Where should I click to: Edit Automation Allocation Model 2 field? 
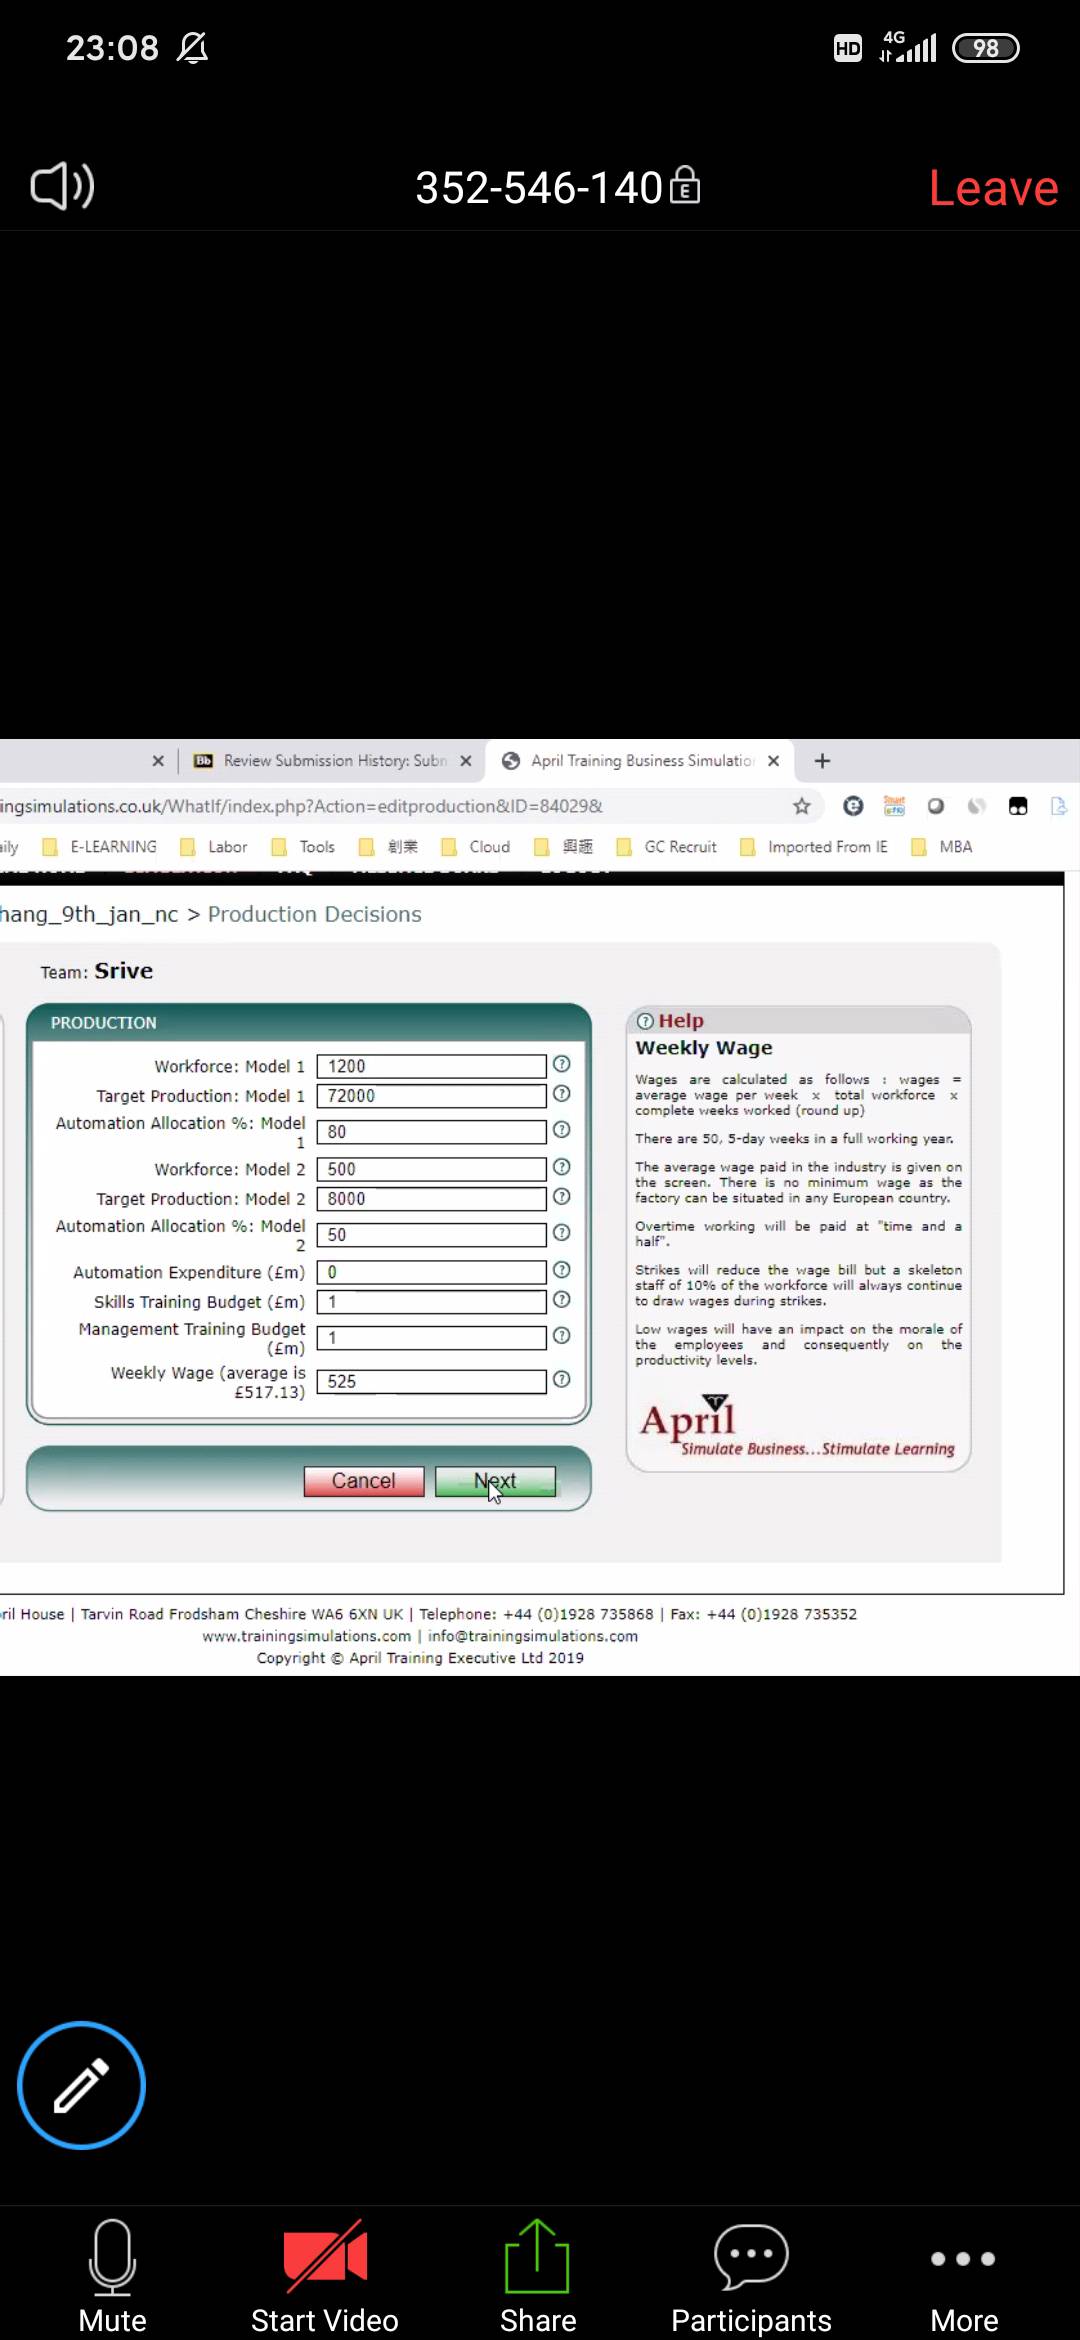tap(432, 1235)
